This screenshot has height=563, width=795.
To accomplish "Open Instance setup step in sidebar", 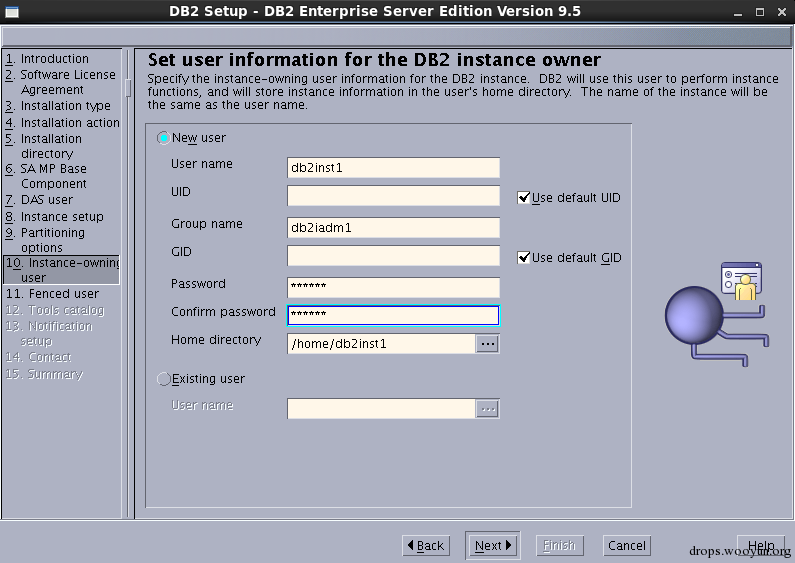I will click(54, 217).
